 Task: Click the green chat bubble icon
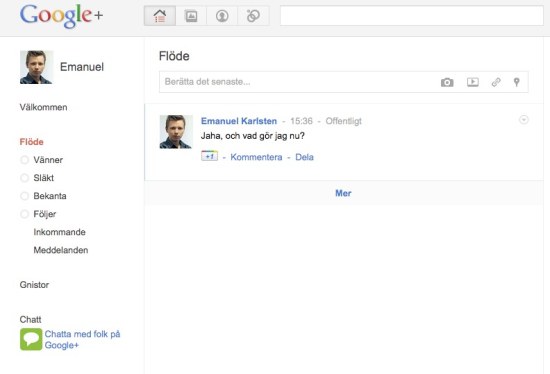pyautogui.click(x=31, y=339)
